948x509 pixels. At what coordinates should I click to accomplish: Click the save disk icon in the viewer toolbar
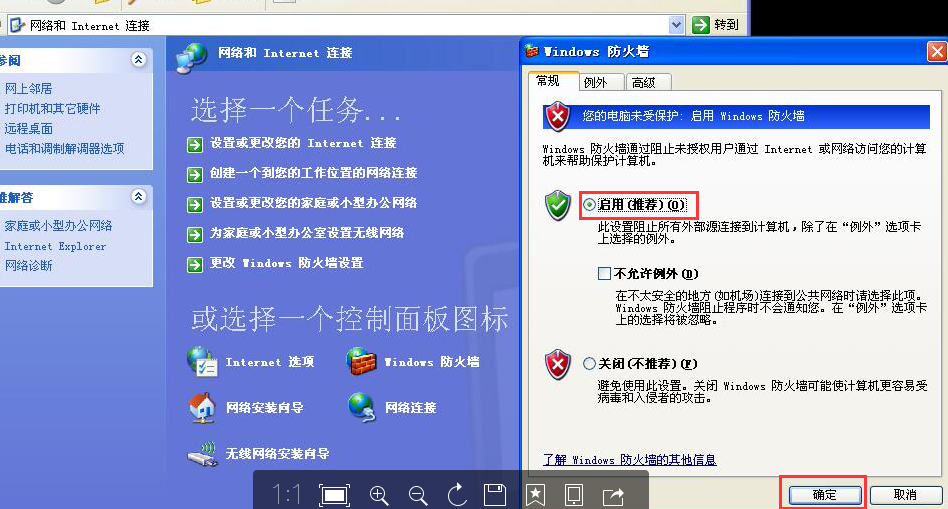[495, 495]
